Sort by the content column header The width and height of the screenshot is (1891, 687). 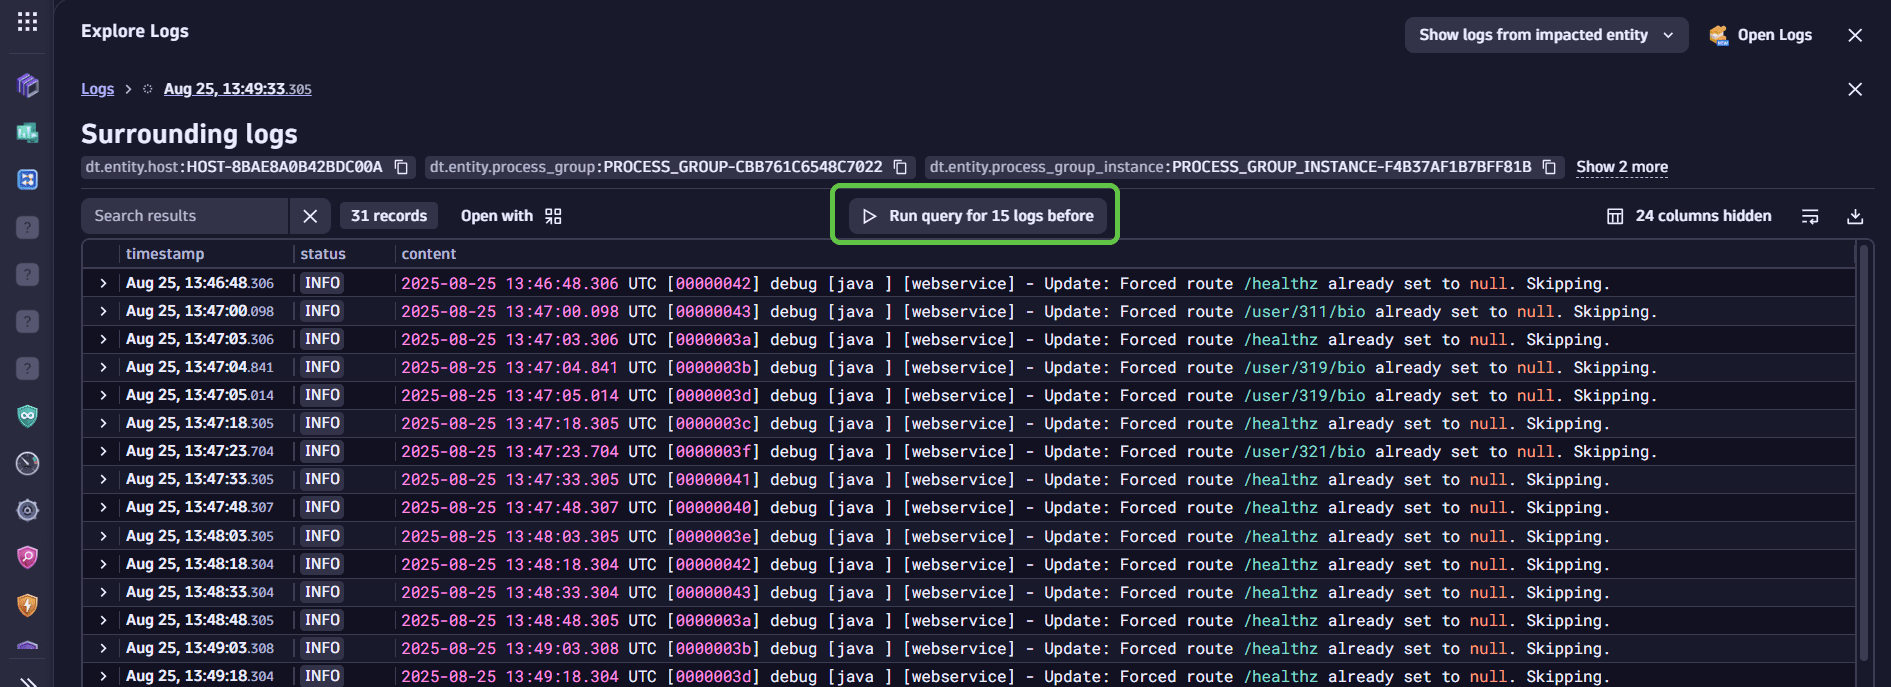[429, 254]
